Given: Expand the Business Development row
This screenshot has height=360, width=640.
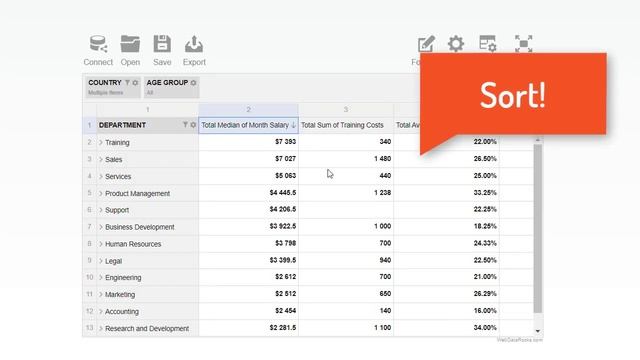Looking at the screenshot, I should (x=101, y=227).
